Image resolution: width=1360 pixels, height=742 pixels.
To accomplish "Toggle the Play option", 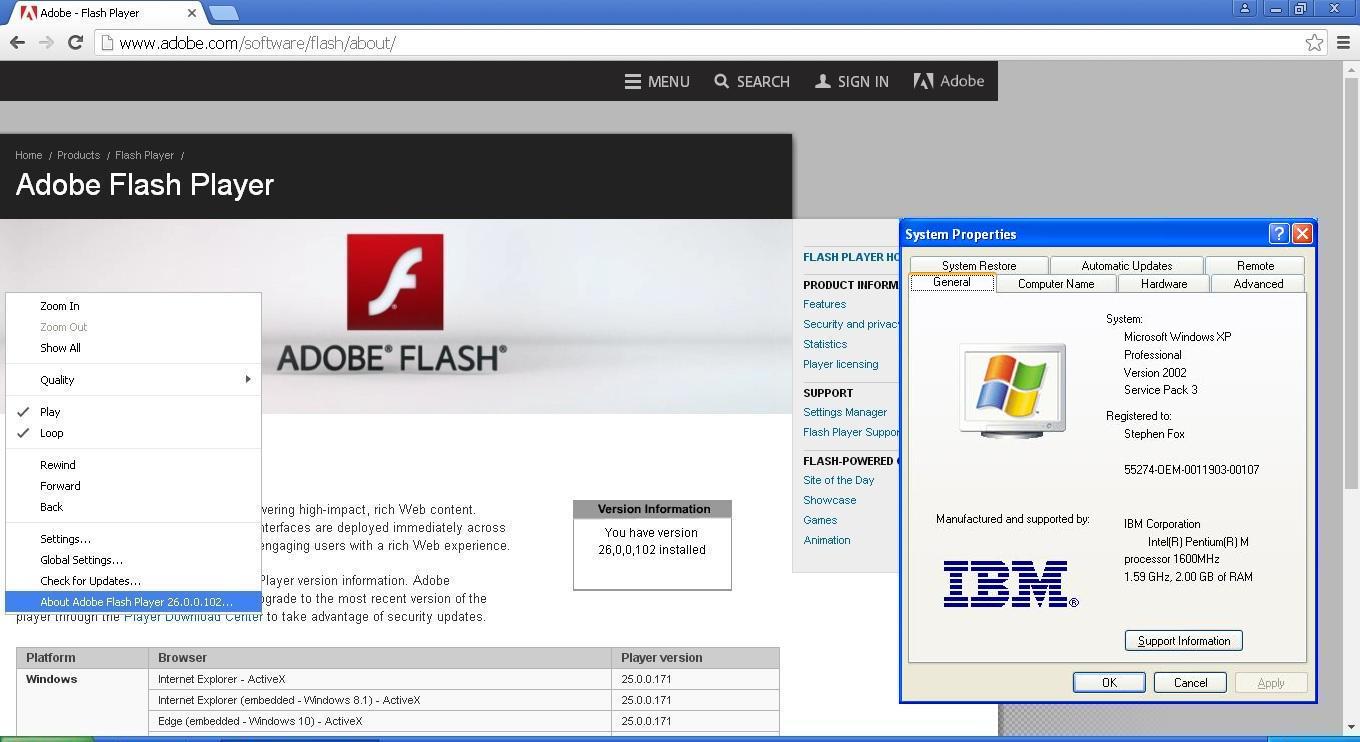I will tap(133, 412).
